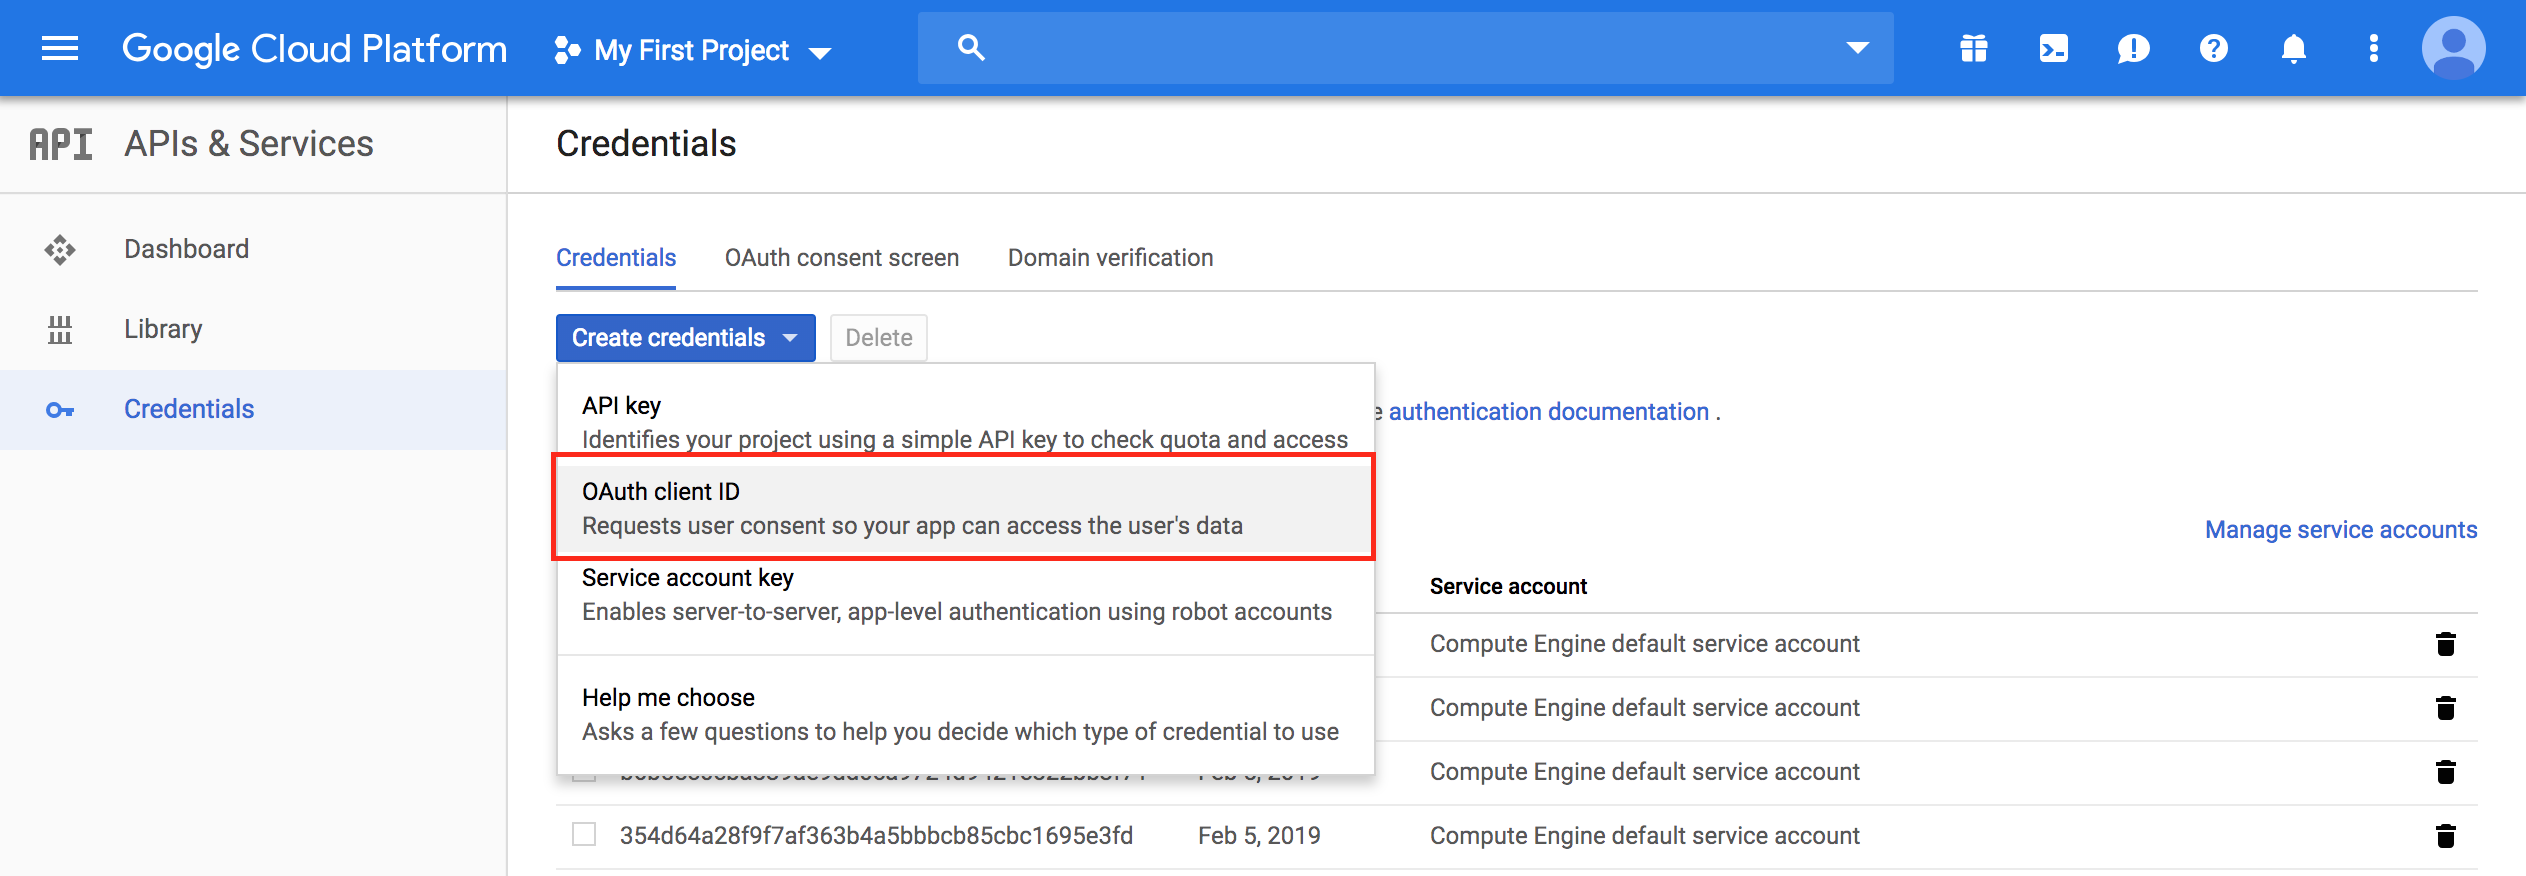Click the Dashboard icon in sidebar
This screenshot has width=2526, height=876.
[60, 249]
